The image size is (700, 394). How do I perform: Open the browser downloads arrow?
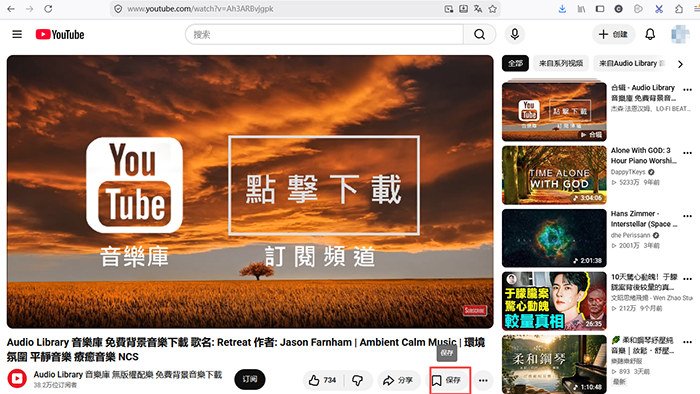click(562, 9)
